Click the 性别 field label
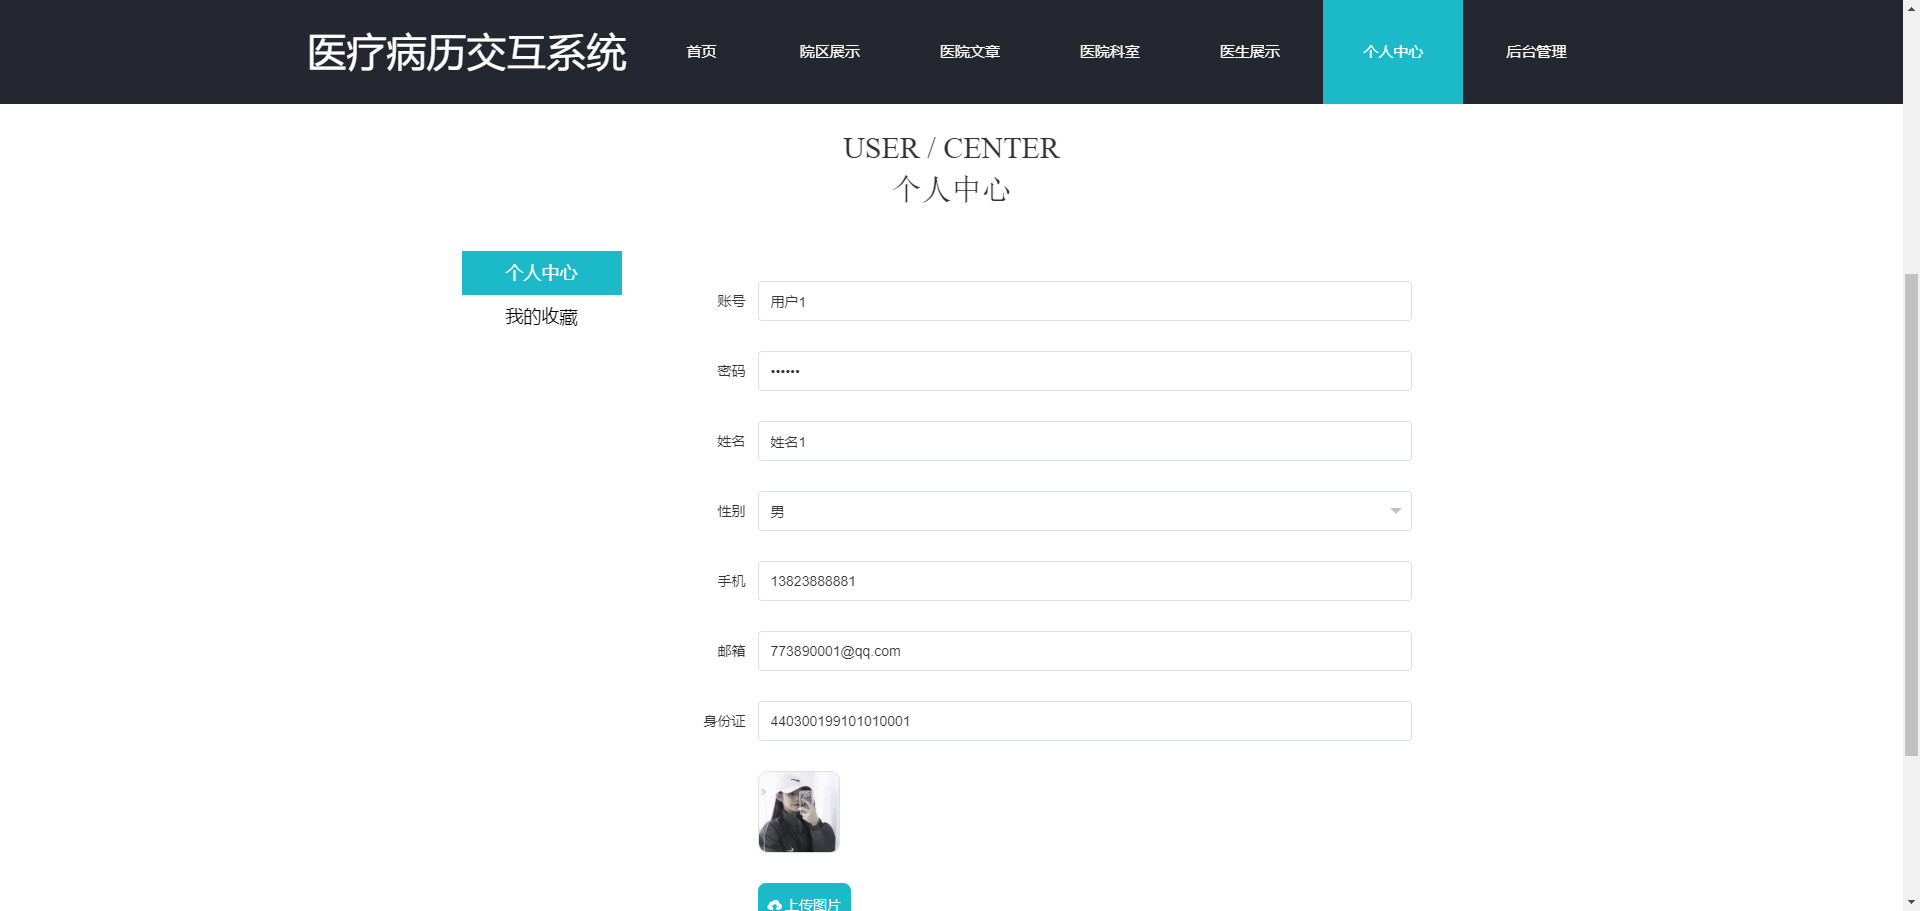 (731, 511)
